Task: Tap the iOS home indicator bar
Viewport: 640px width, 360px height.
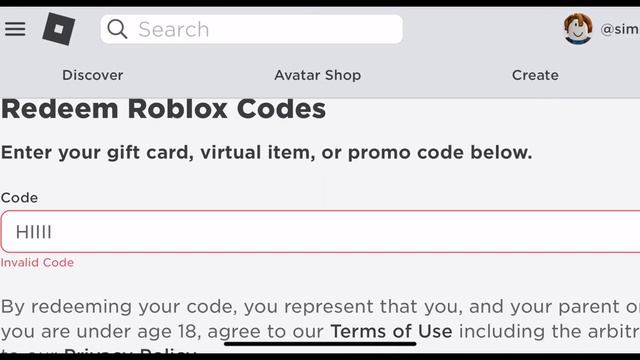Action: pyautogui.click(x=320, y=344)
